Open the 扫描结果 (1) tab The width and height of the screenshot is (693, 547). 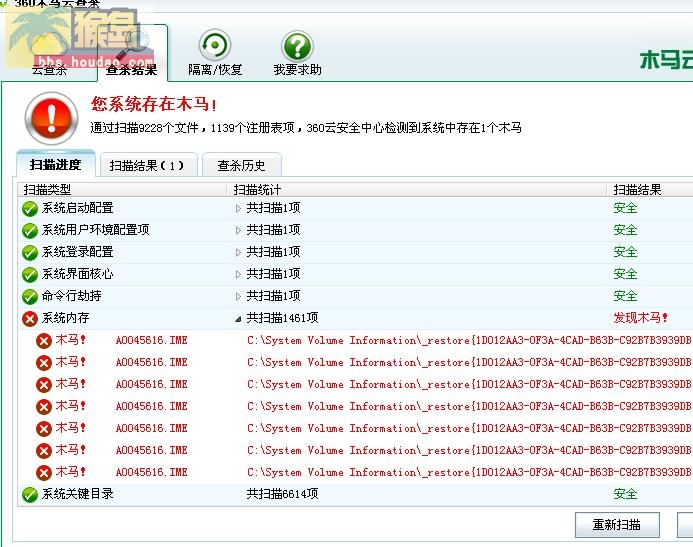click(x=148, y=165)
